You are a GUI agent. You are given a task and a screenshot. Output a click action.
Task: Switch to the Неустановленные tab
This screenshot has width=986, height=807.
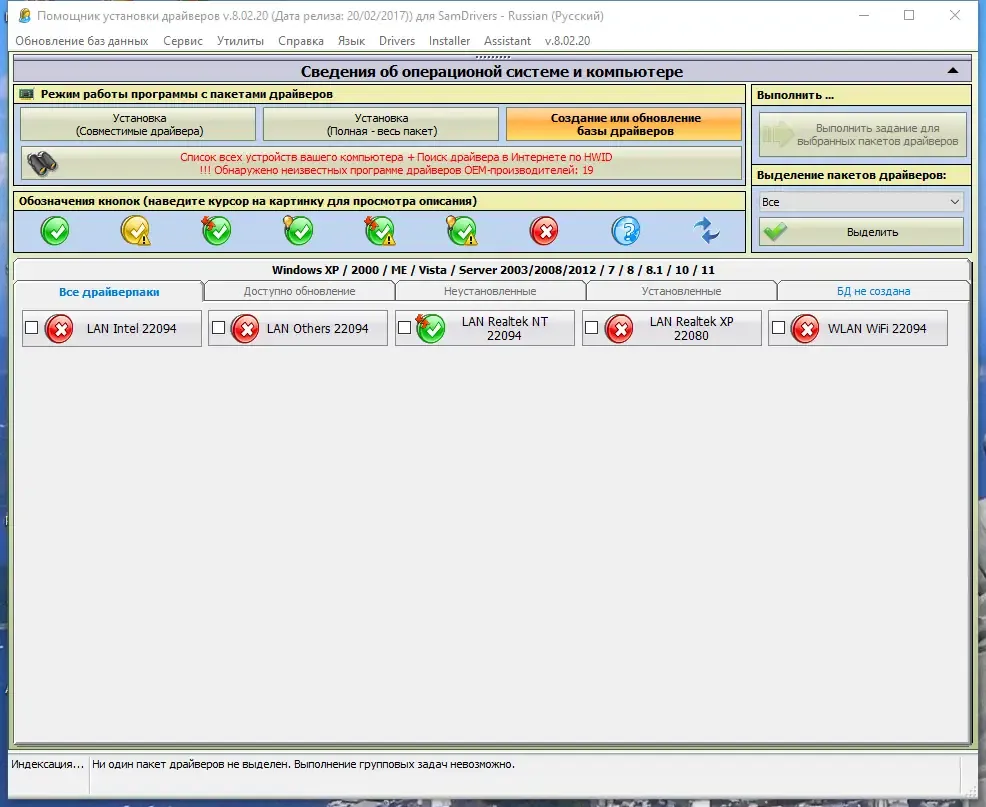[x=490, y=291]
